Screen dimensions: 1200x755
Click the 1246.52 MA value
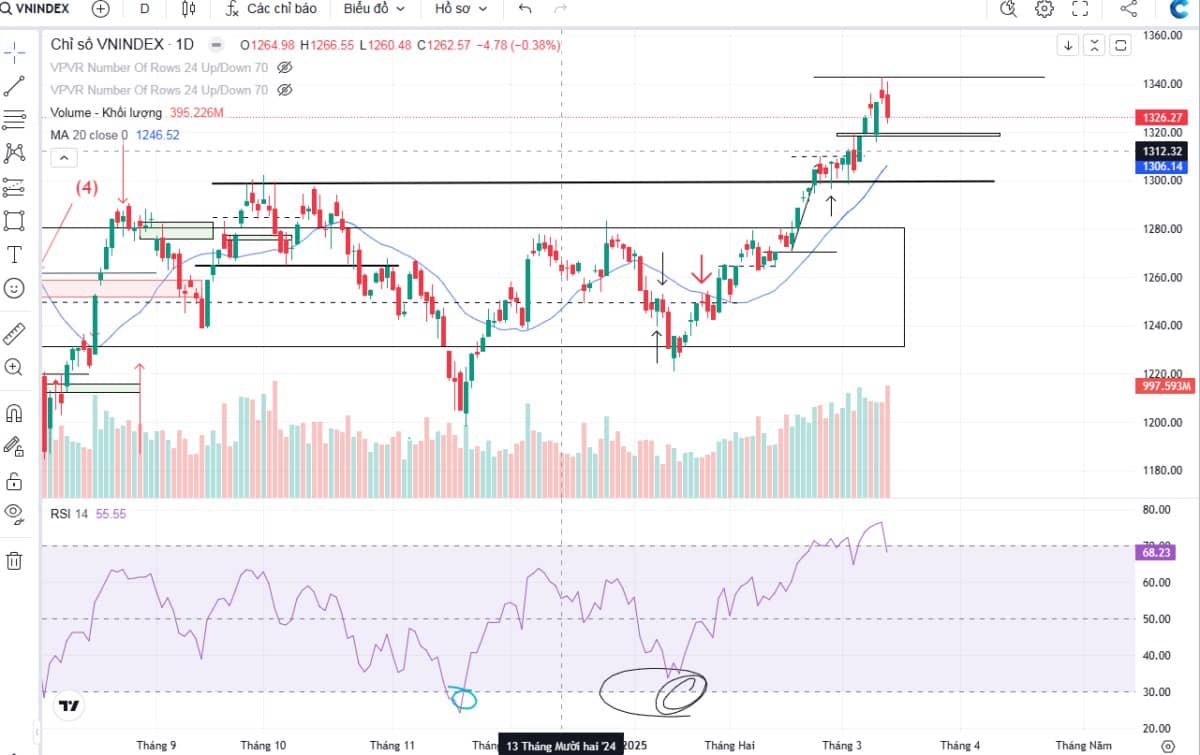coord(158,135)
